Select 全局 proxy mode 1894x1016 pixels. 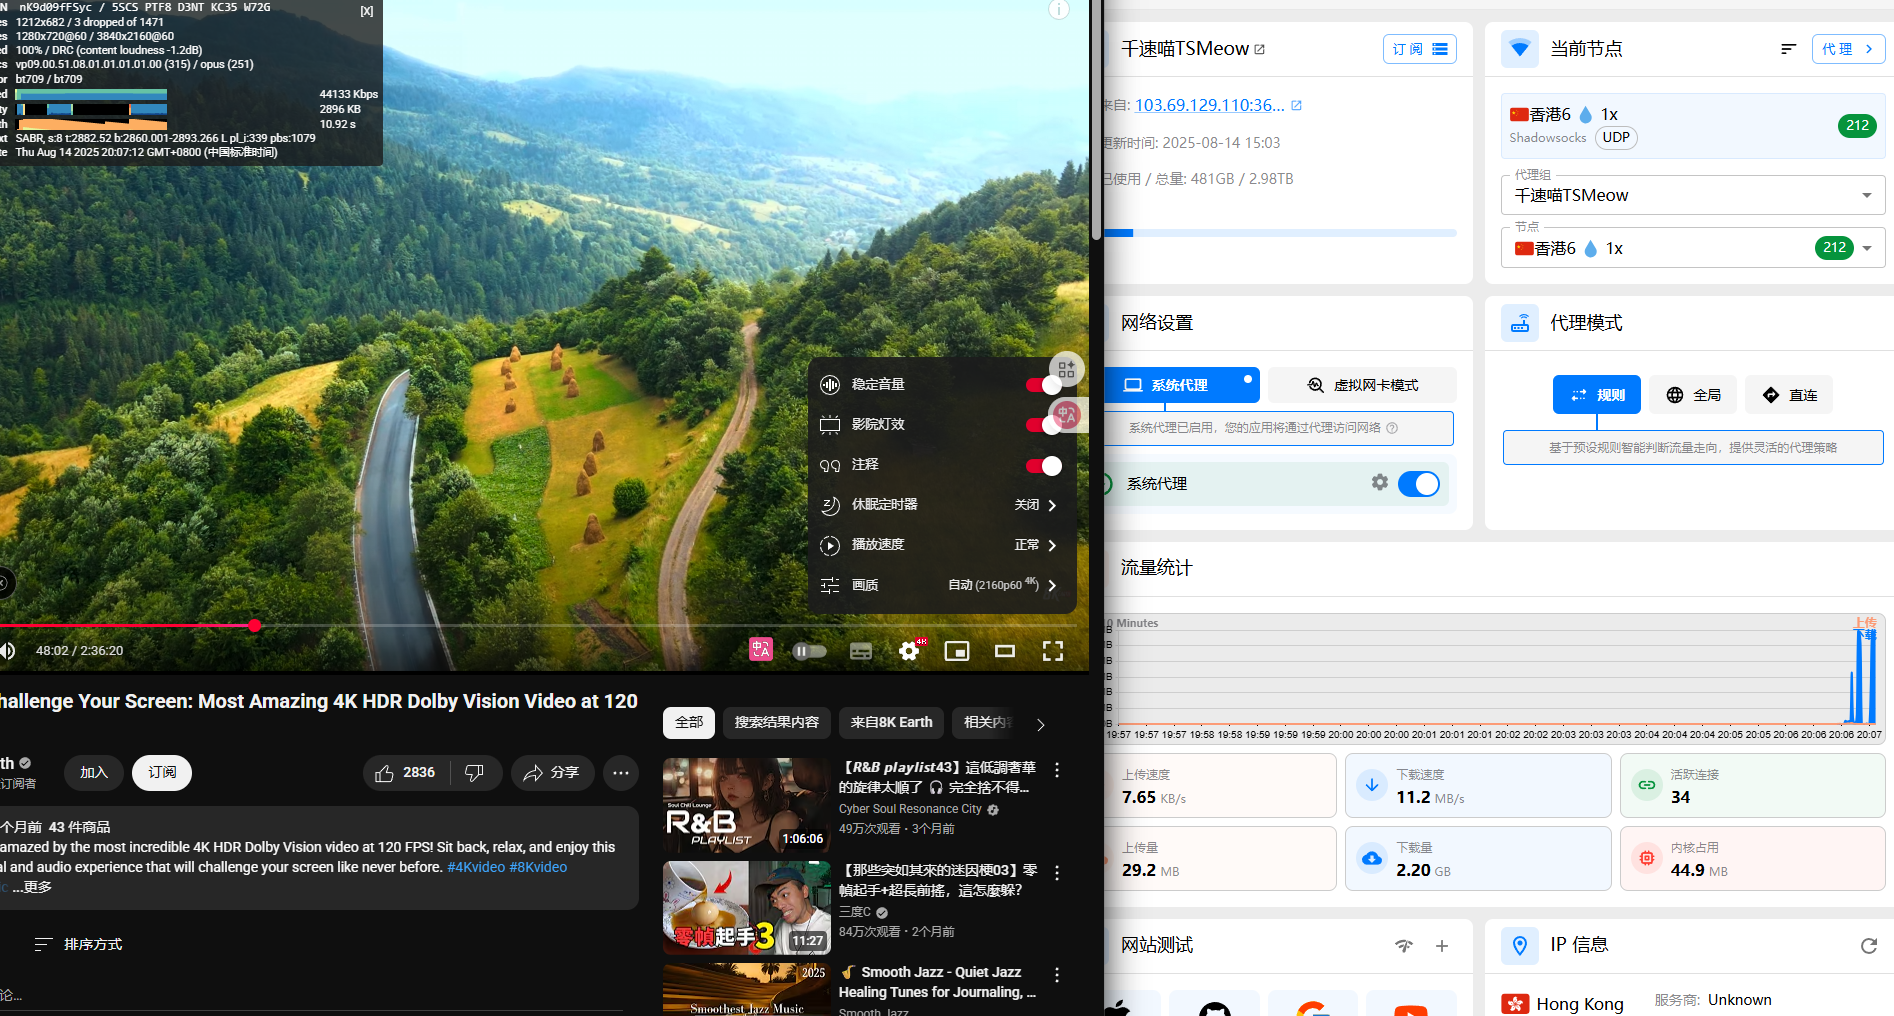coord(1693,395)
